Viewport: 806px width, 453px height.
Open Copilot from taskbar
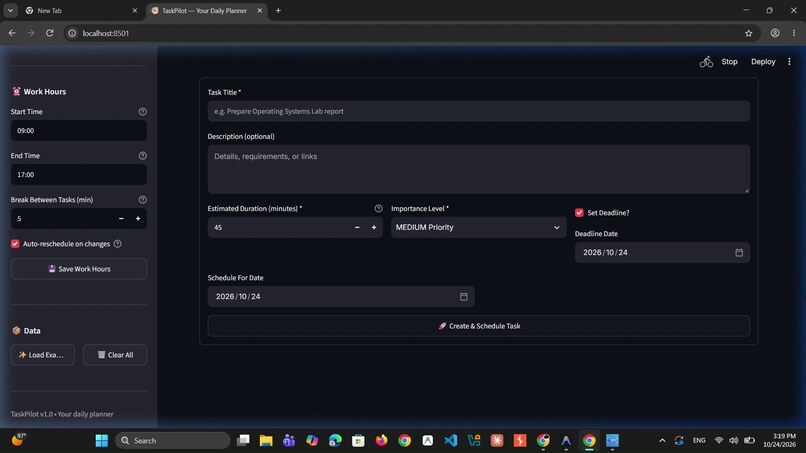pyautogui.click(x=312, y=441)
